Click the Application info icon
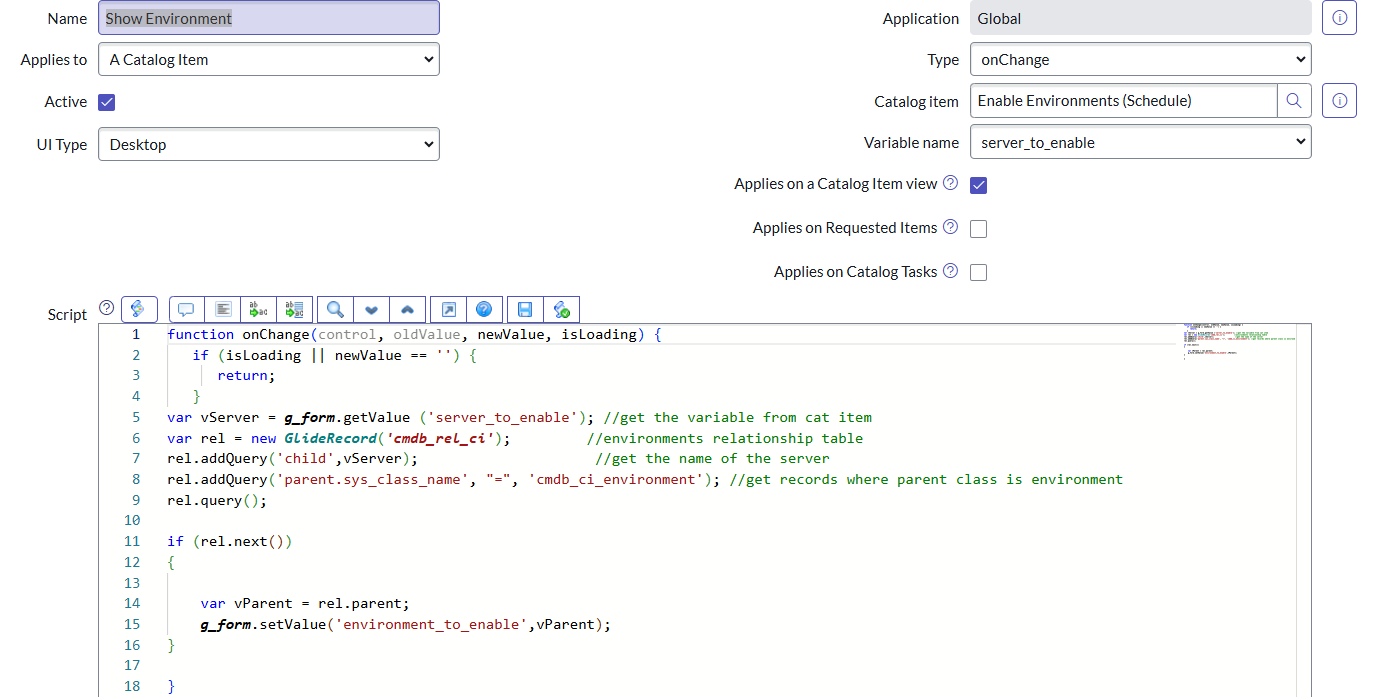The image size is (1375, 697). tap(1339, 18)
